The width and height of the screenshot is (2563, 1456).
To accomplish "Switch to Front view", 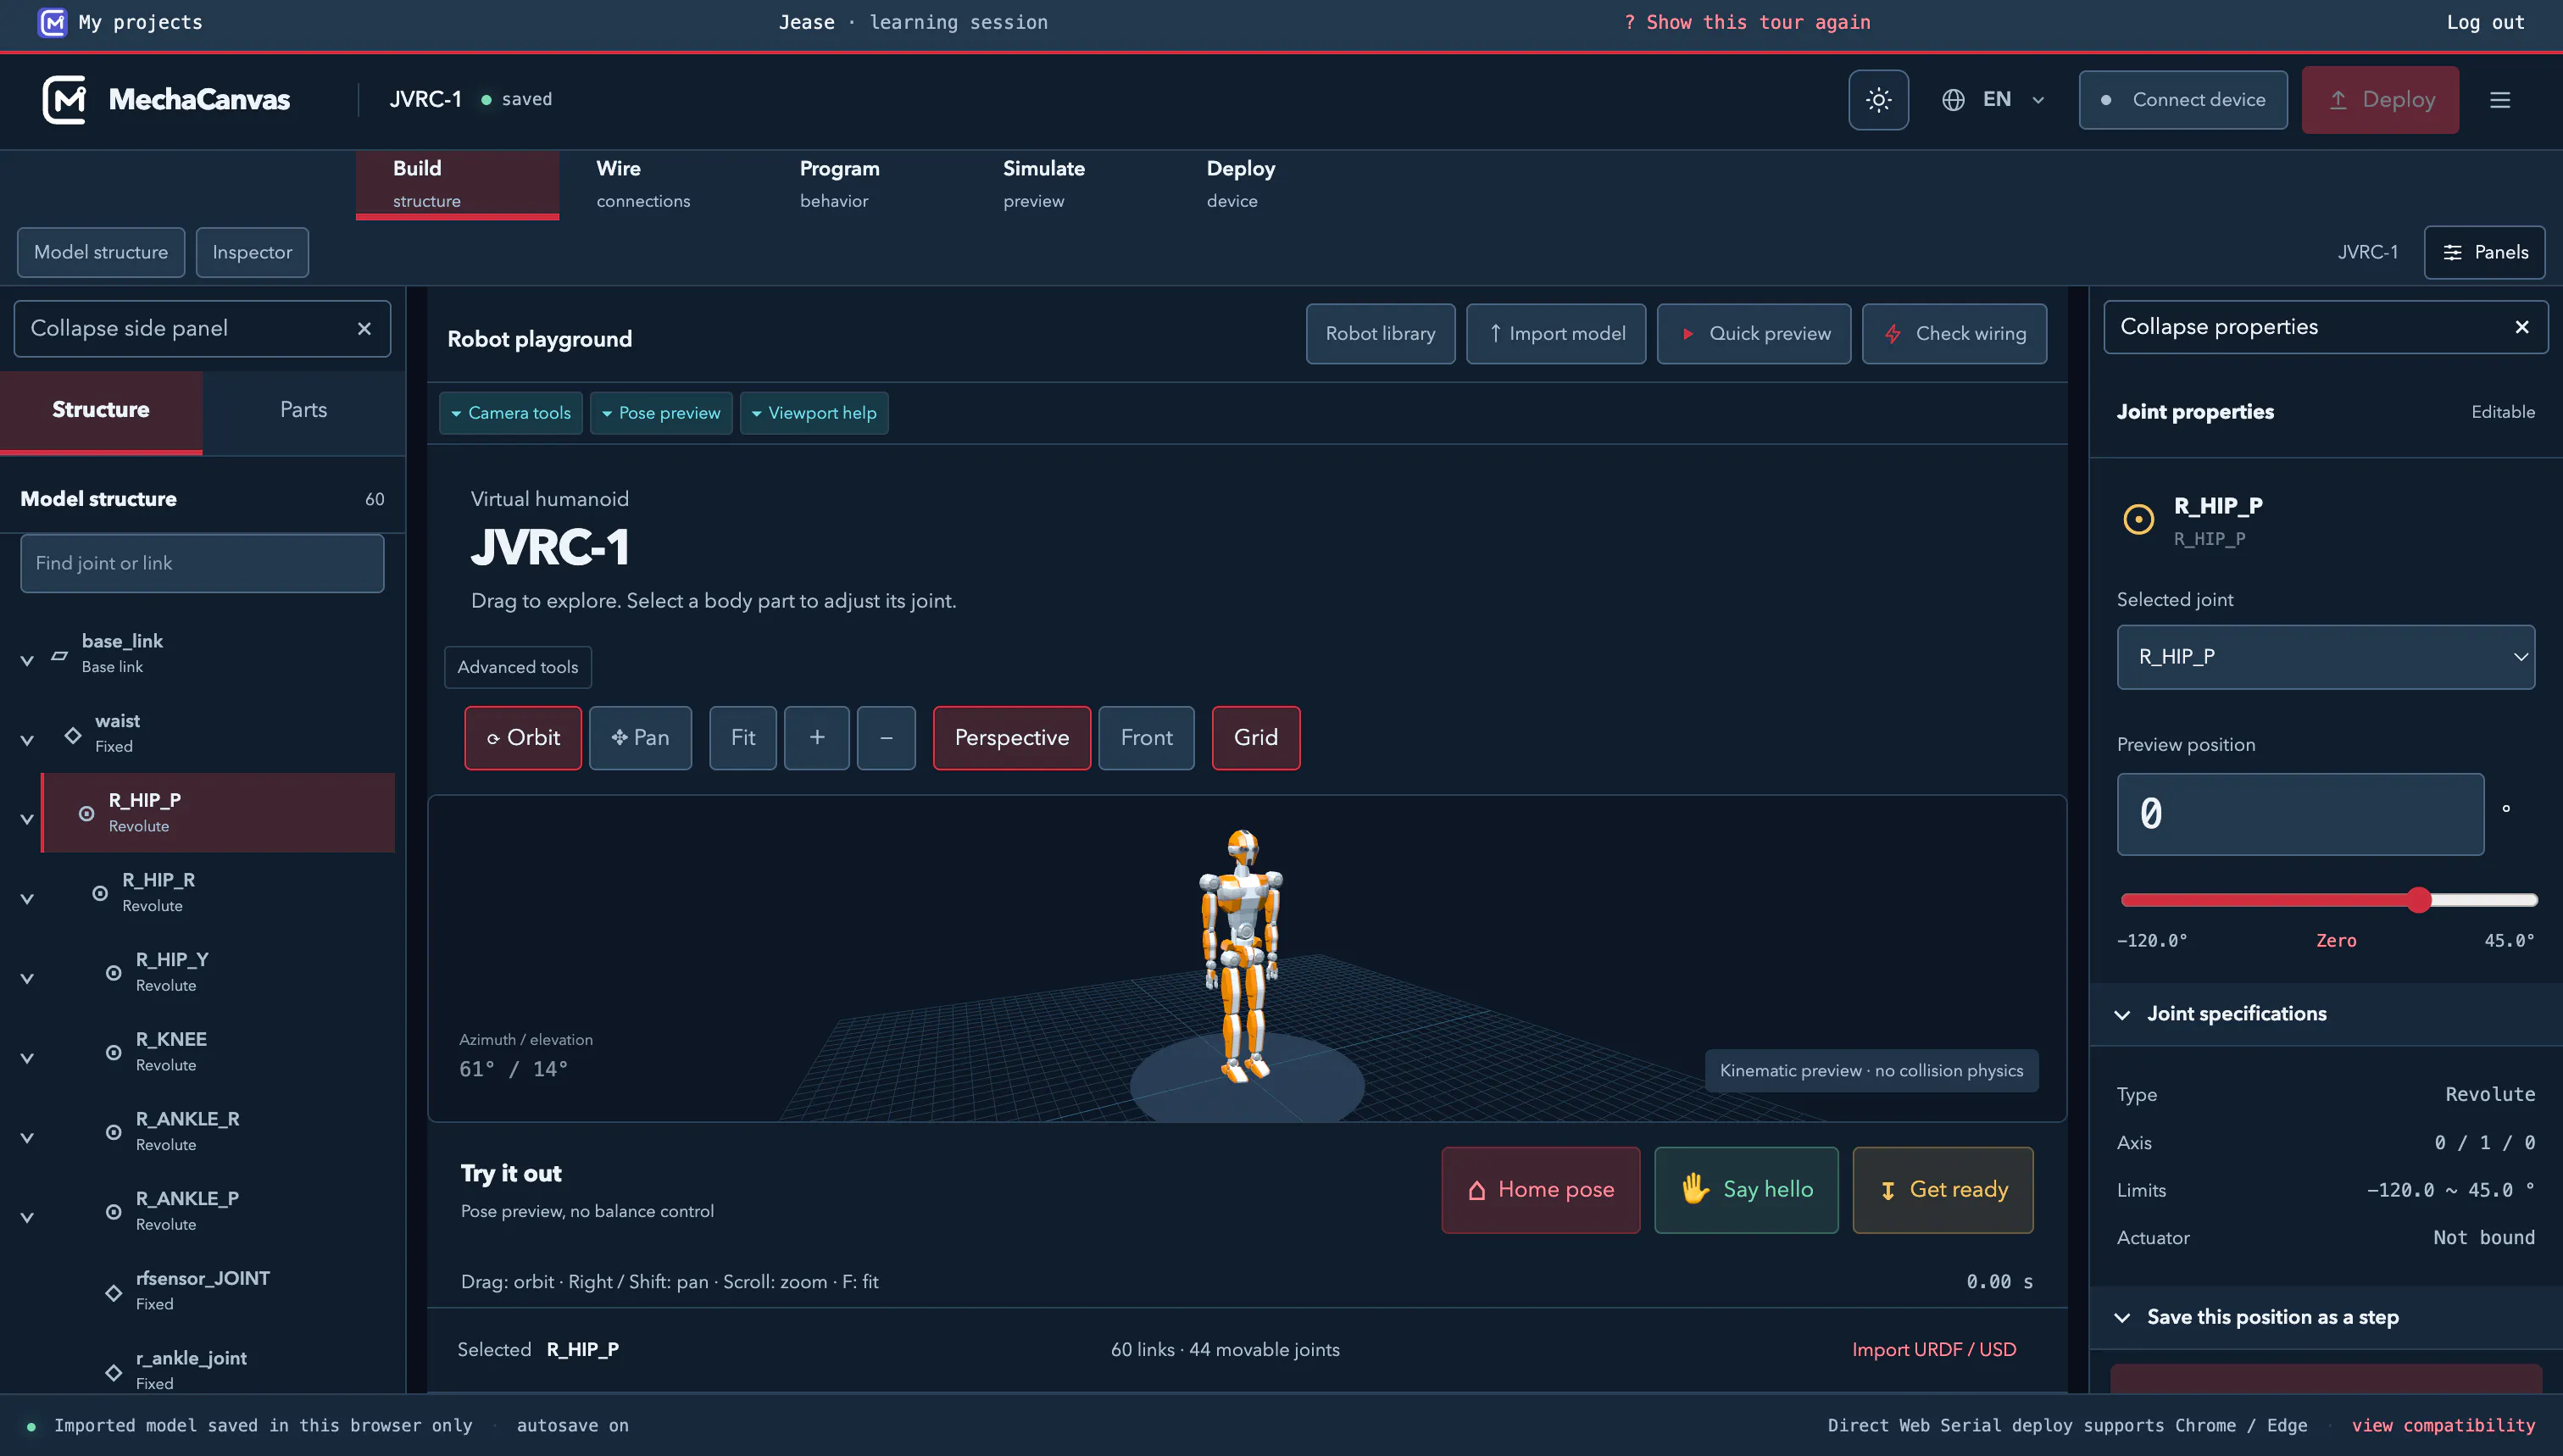I will 1146,738.
